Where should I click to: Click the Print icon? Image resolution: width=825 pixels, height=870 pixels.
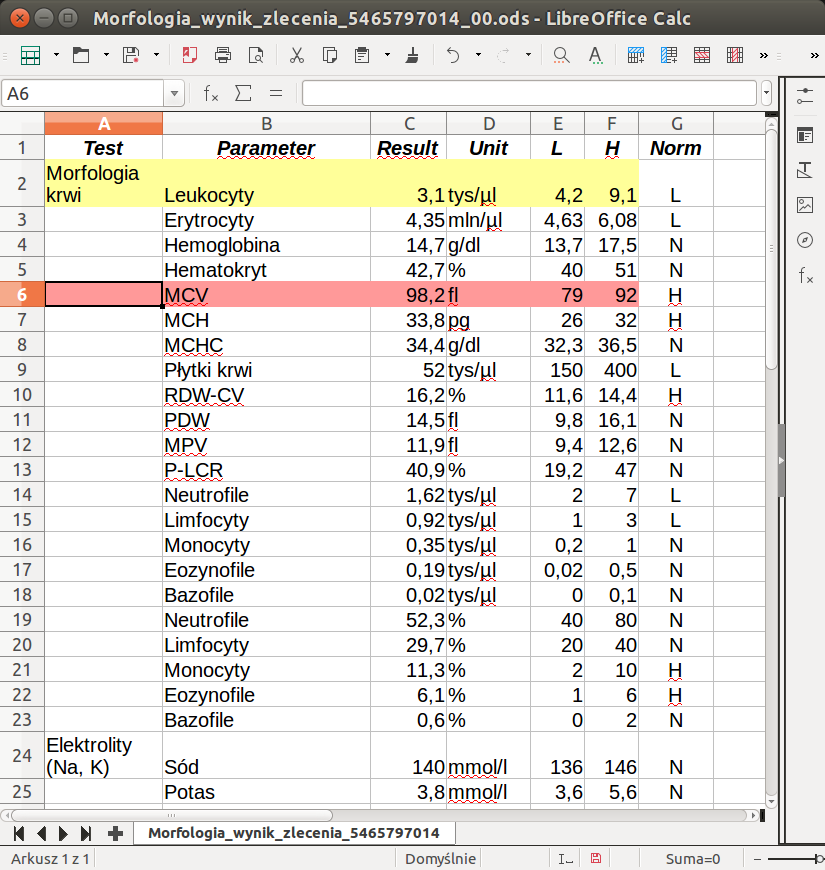(x=223, y=55)
